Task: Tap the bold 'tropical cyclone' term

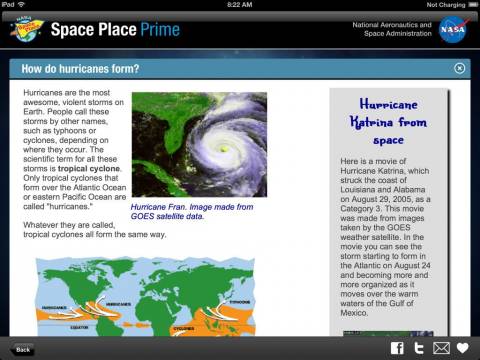Action: 89,168
